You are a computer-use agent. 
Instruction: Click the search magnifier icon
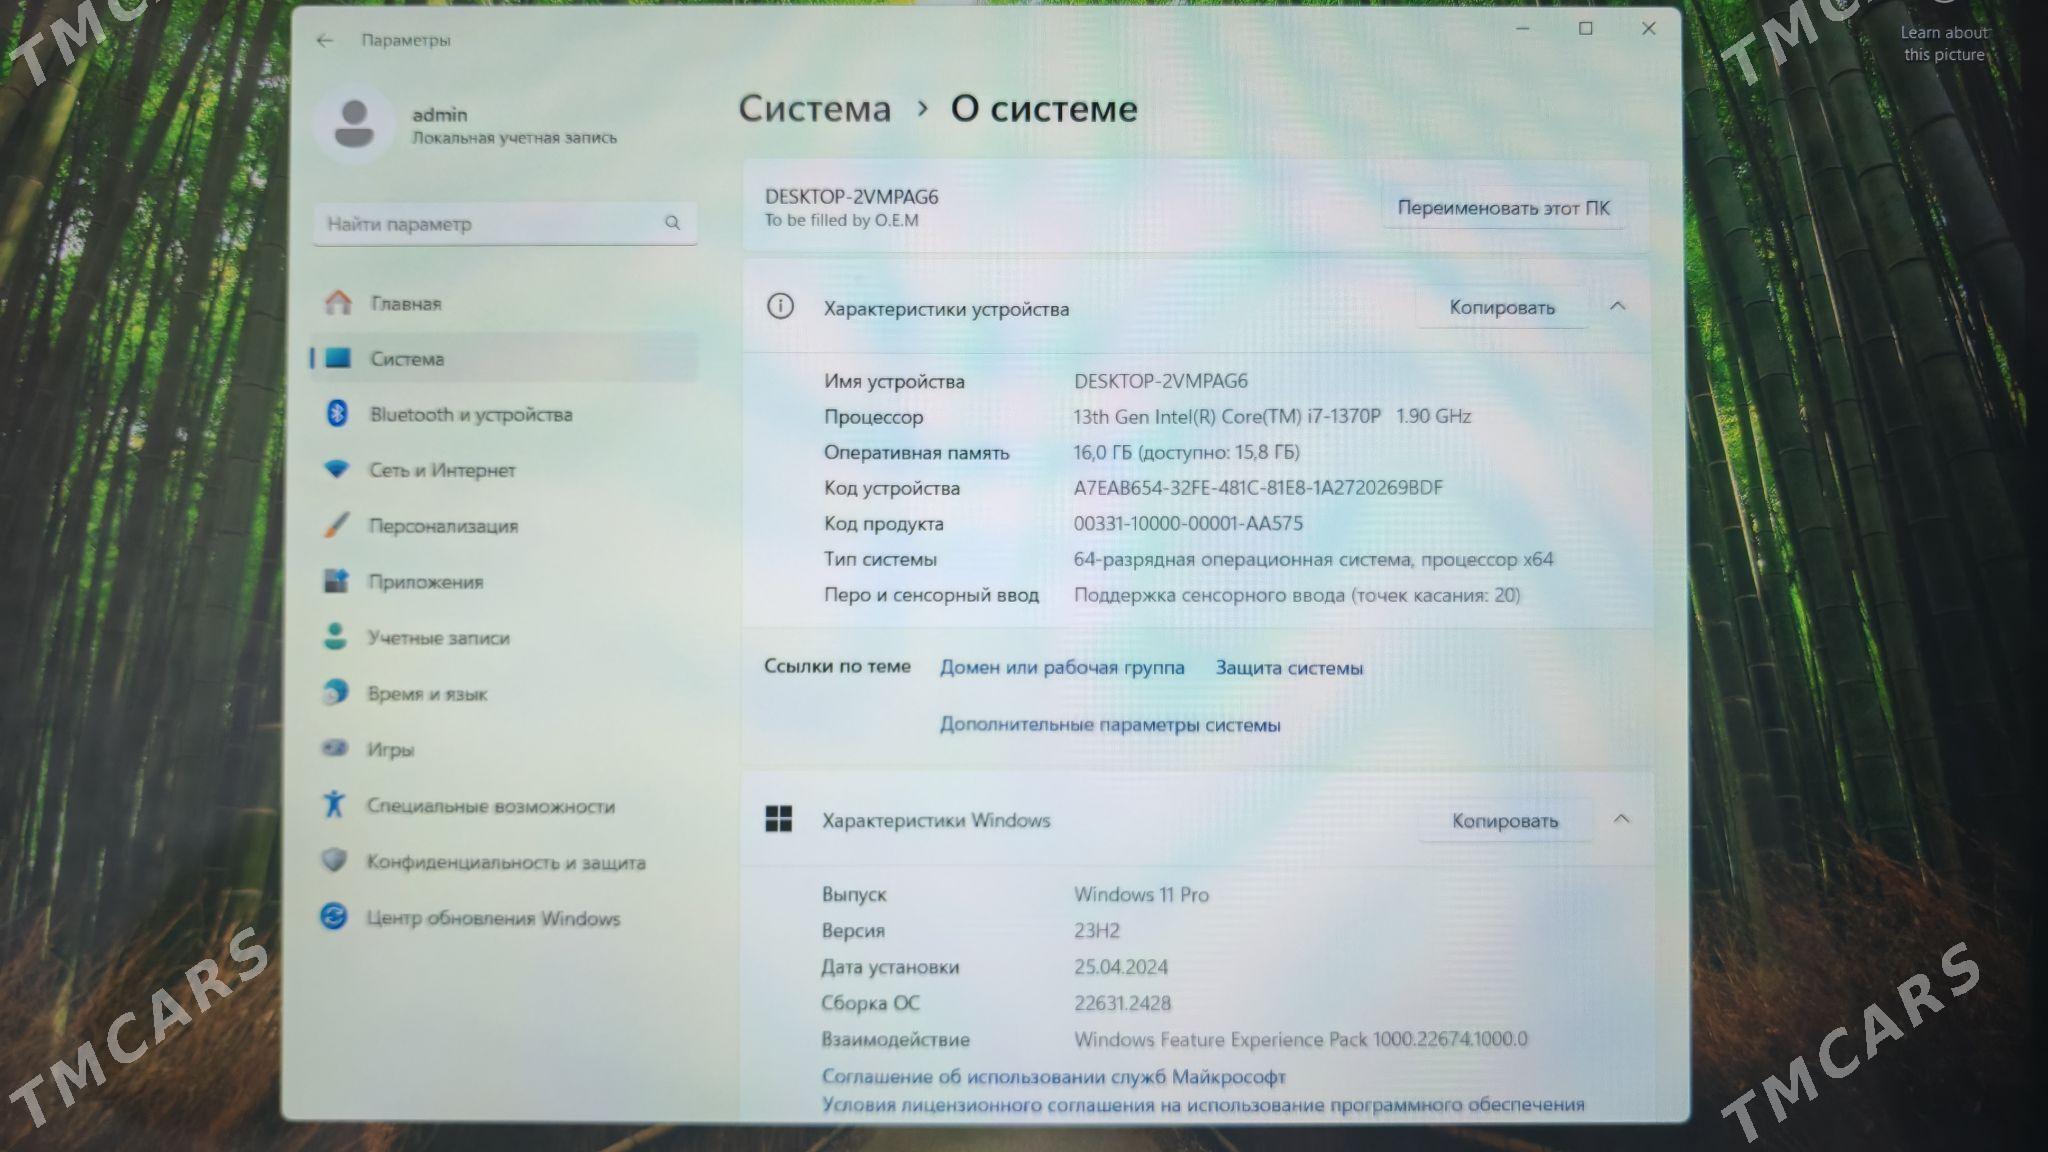tap(672, 223)
